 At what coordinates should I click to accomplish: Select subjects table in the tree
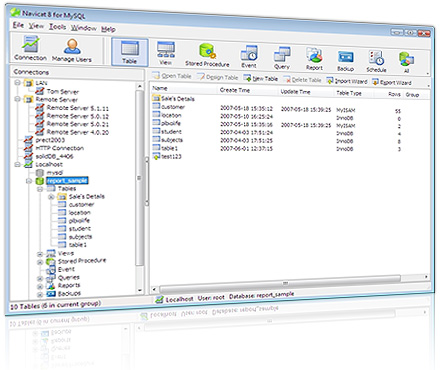coord(80,237)
